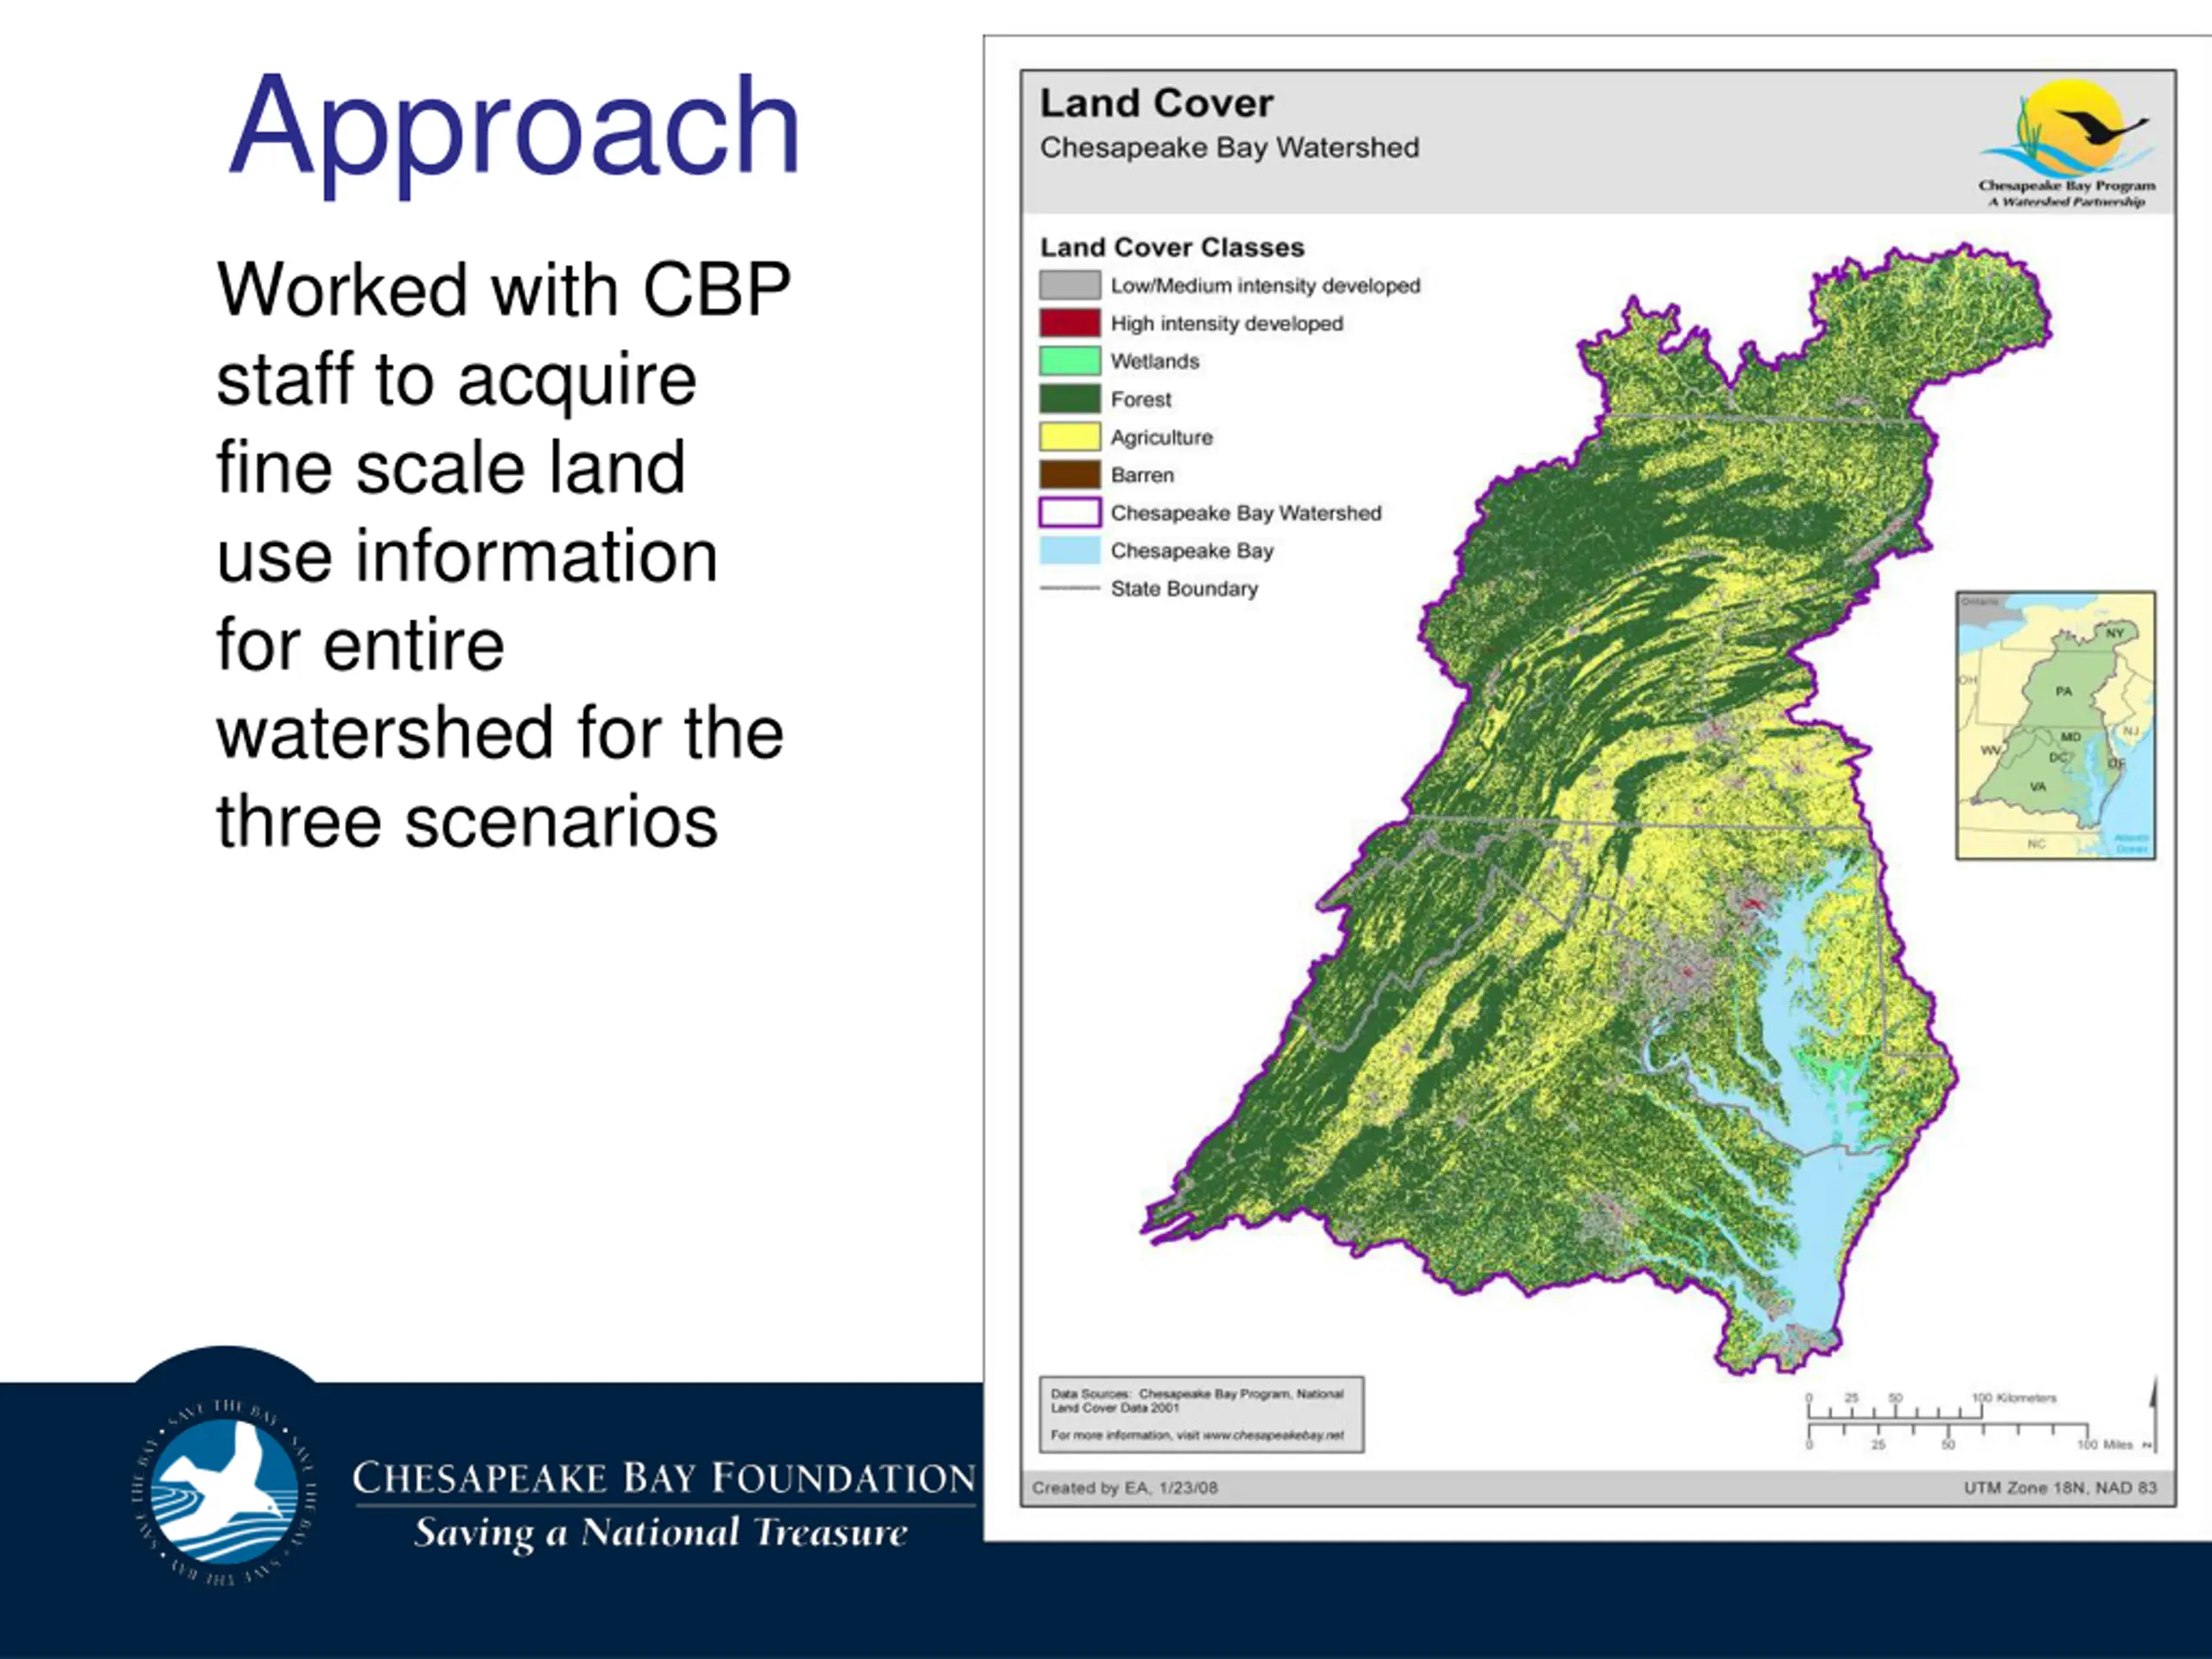The width and height of the screenshot is (2212, 1659).
Task: Click the 'VA' label in the inset map
Action: (x=2038, y=786)
